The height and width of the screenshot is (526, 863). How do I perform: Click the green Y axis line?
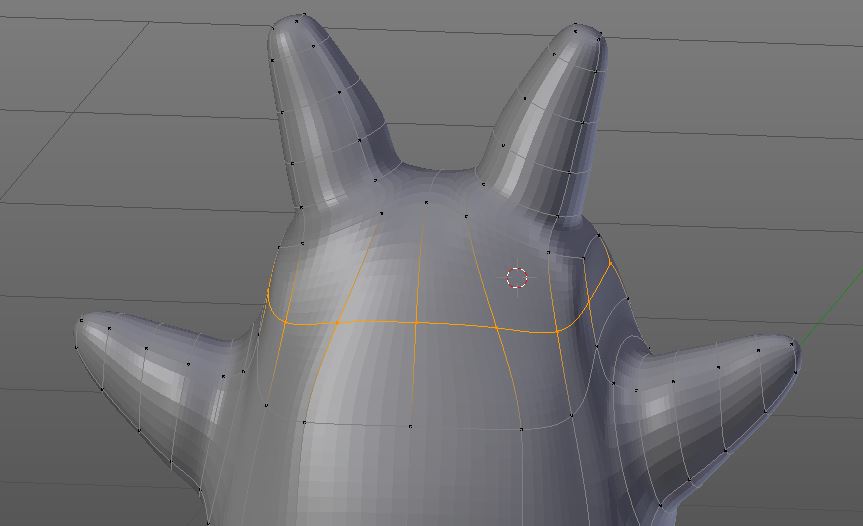831,306
